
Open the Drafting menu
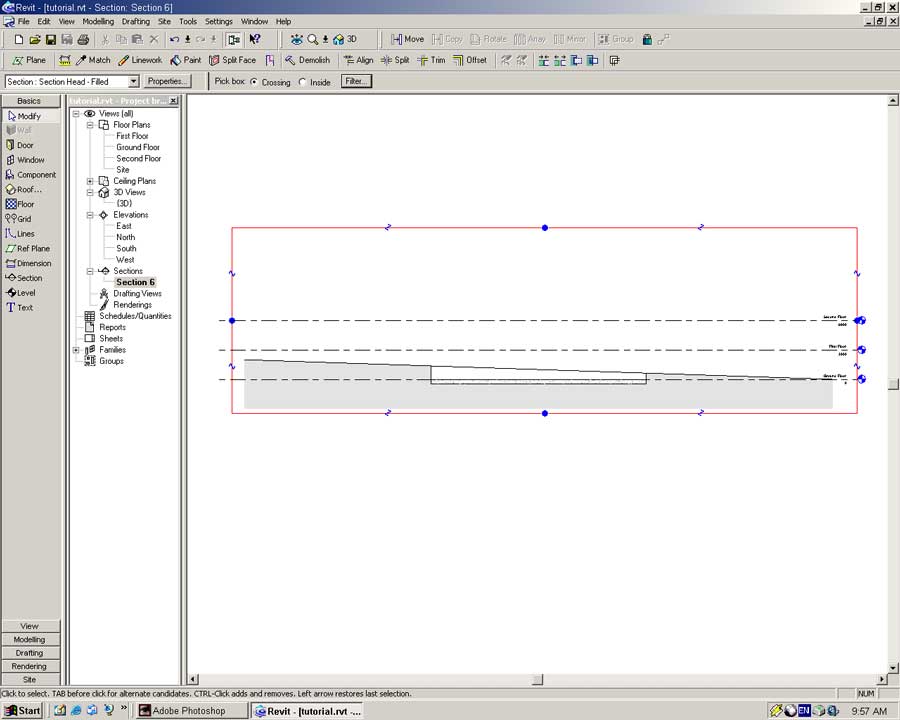135,21
